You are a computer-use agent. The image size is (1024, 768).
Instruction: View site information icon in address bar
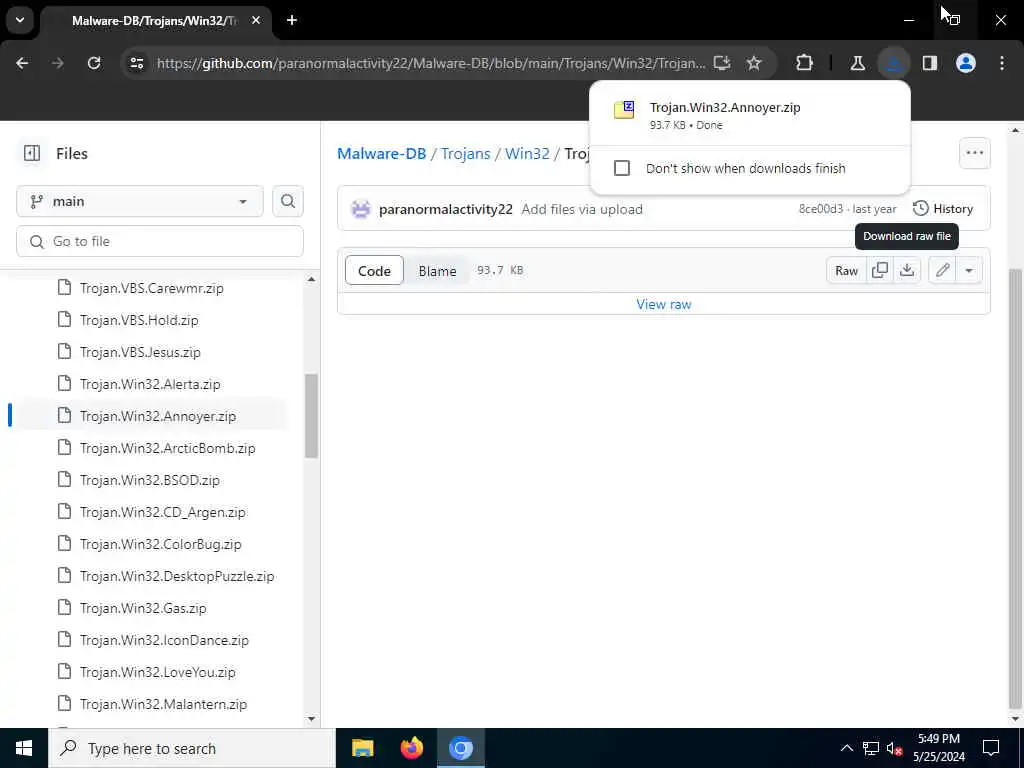coord(137,63)
